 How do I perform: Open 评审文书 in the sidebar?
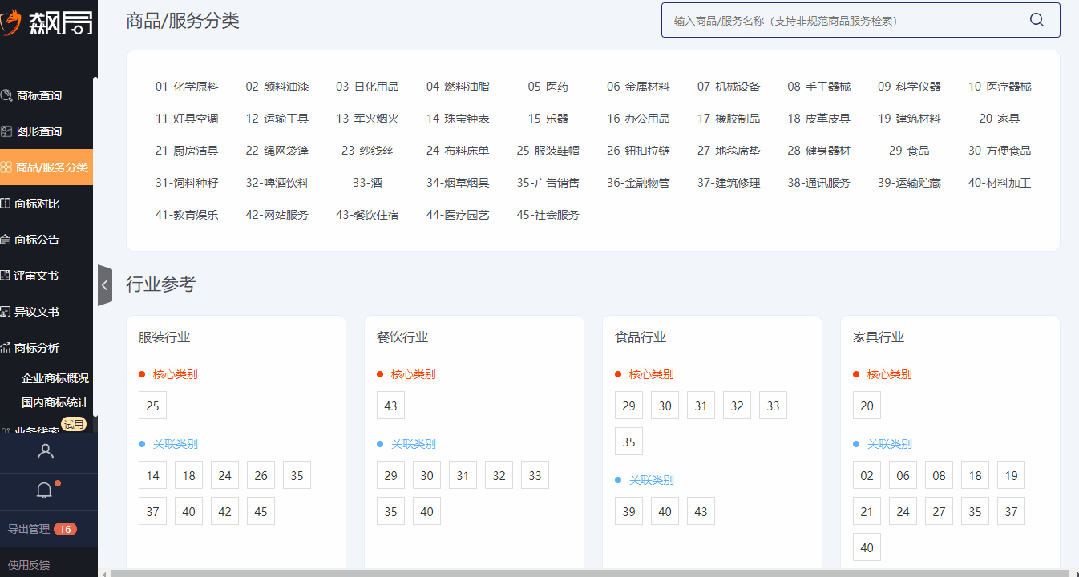pos(37,275)
